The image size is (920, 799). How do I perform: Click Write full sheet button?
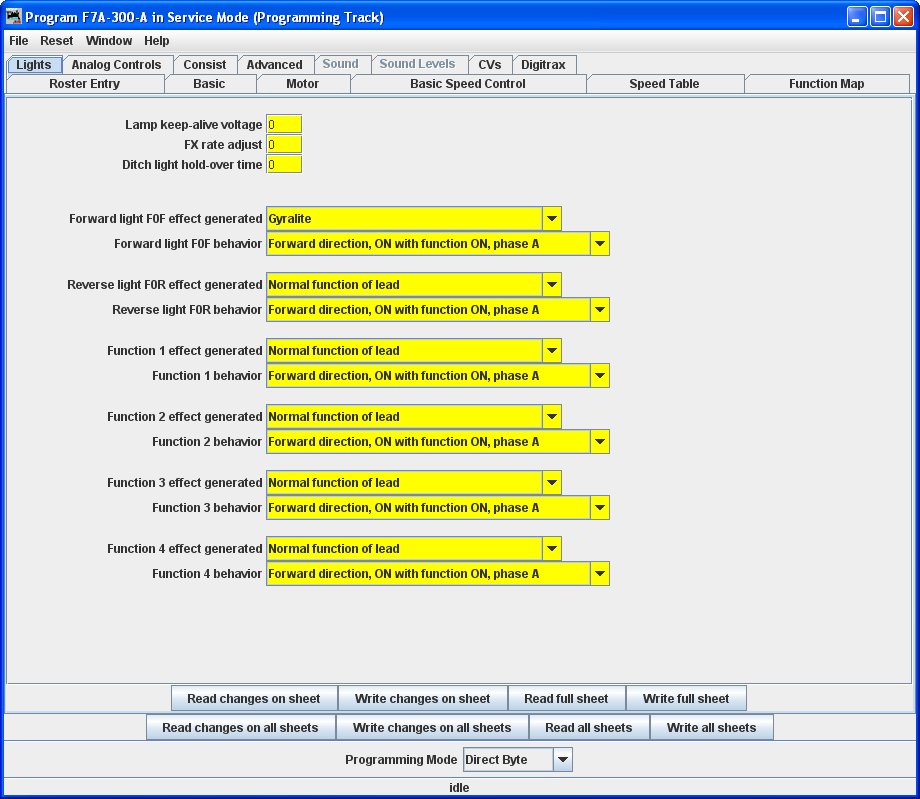(x=686, y=699)
